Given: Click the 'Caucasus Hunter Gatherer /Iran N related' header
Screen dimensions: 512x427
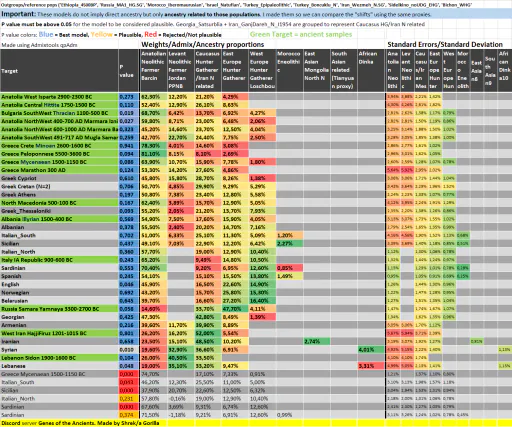Looking at the screenshot, I should tap(208, 71).
